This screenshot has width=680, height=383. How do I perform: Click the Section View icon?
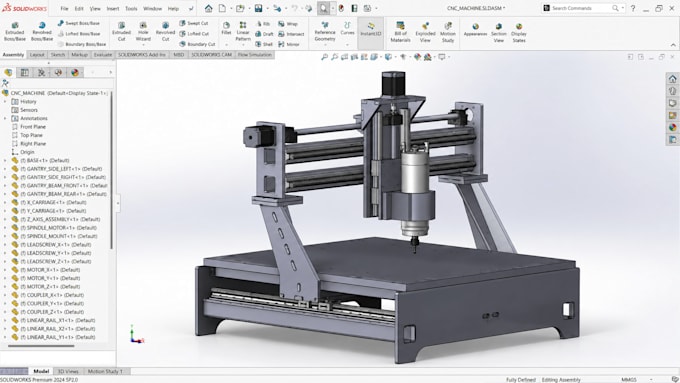tap(498, 33)
